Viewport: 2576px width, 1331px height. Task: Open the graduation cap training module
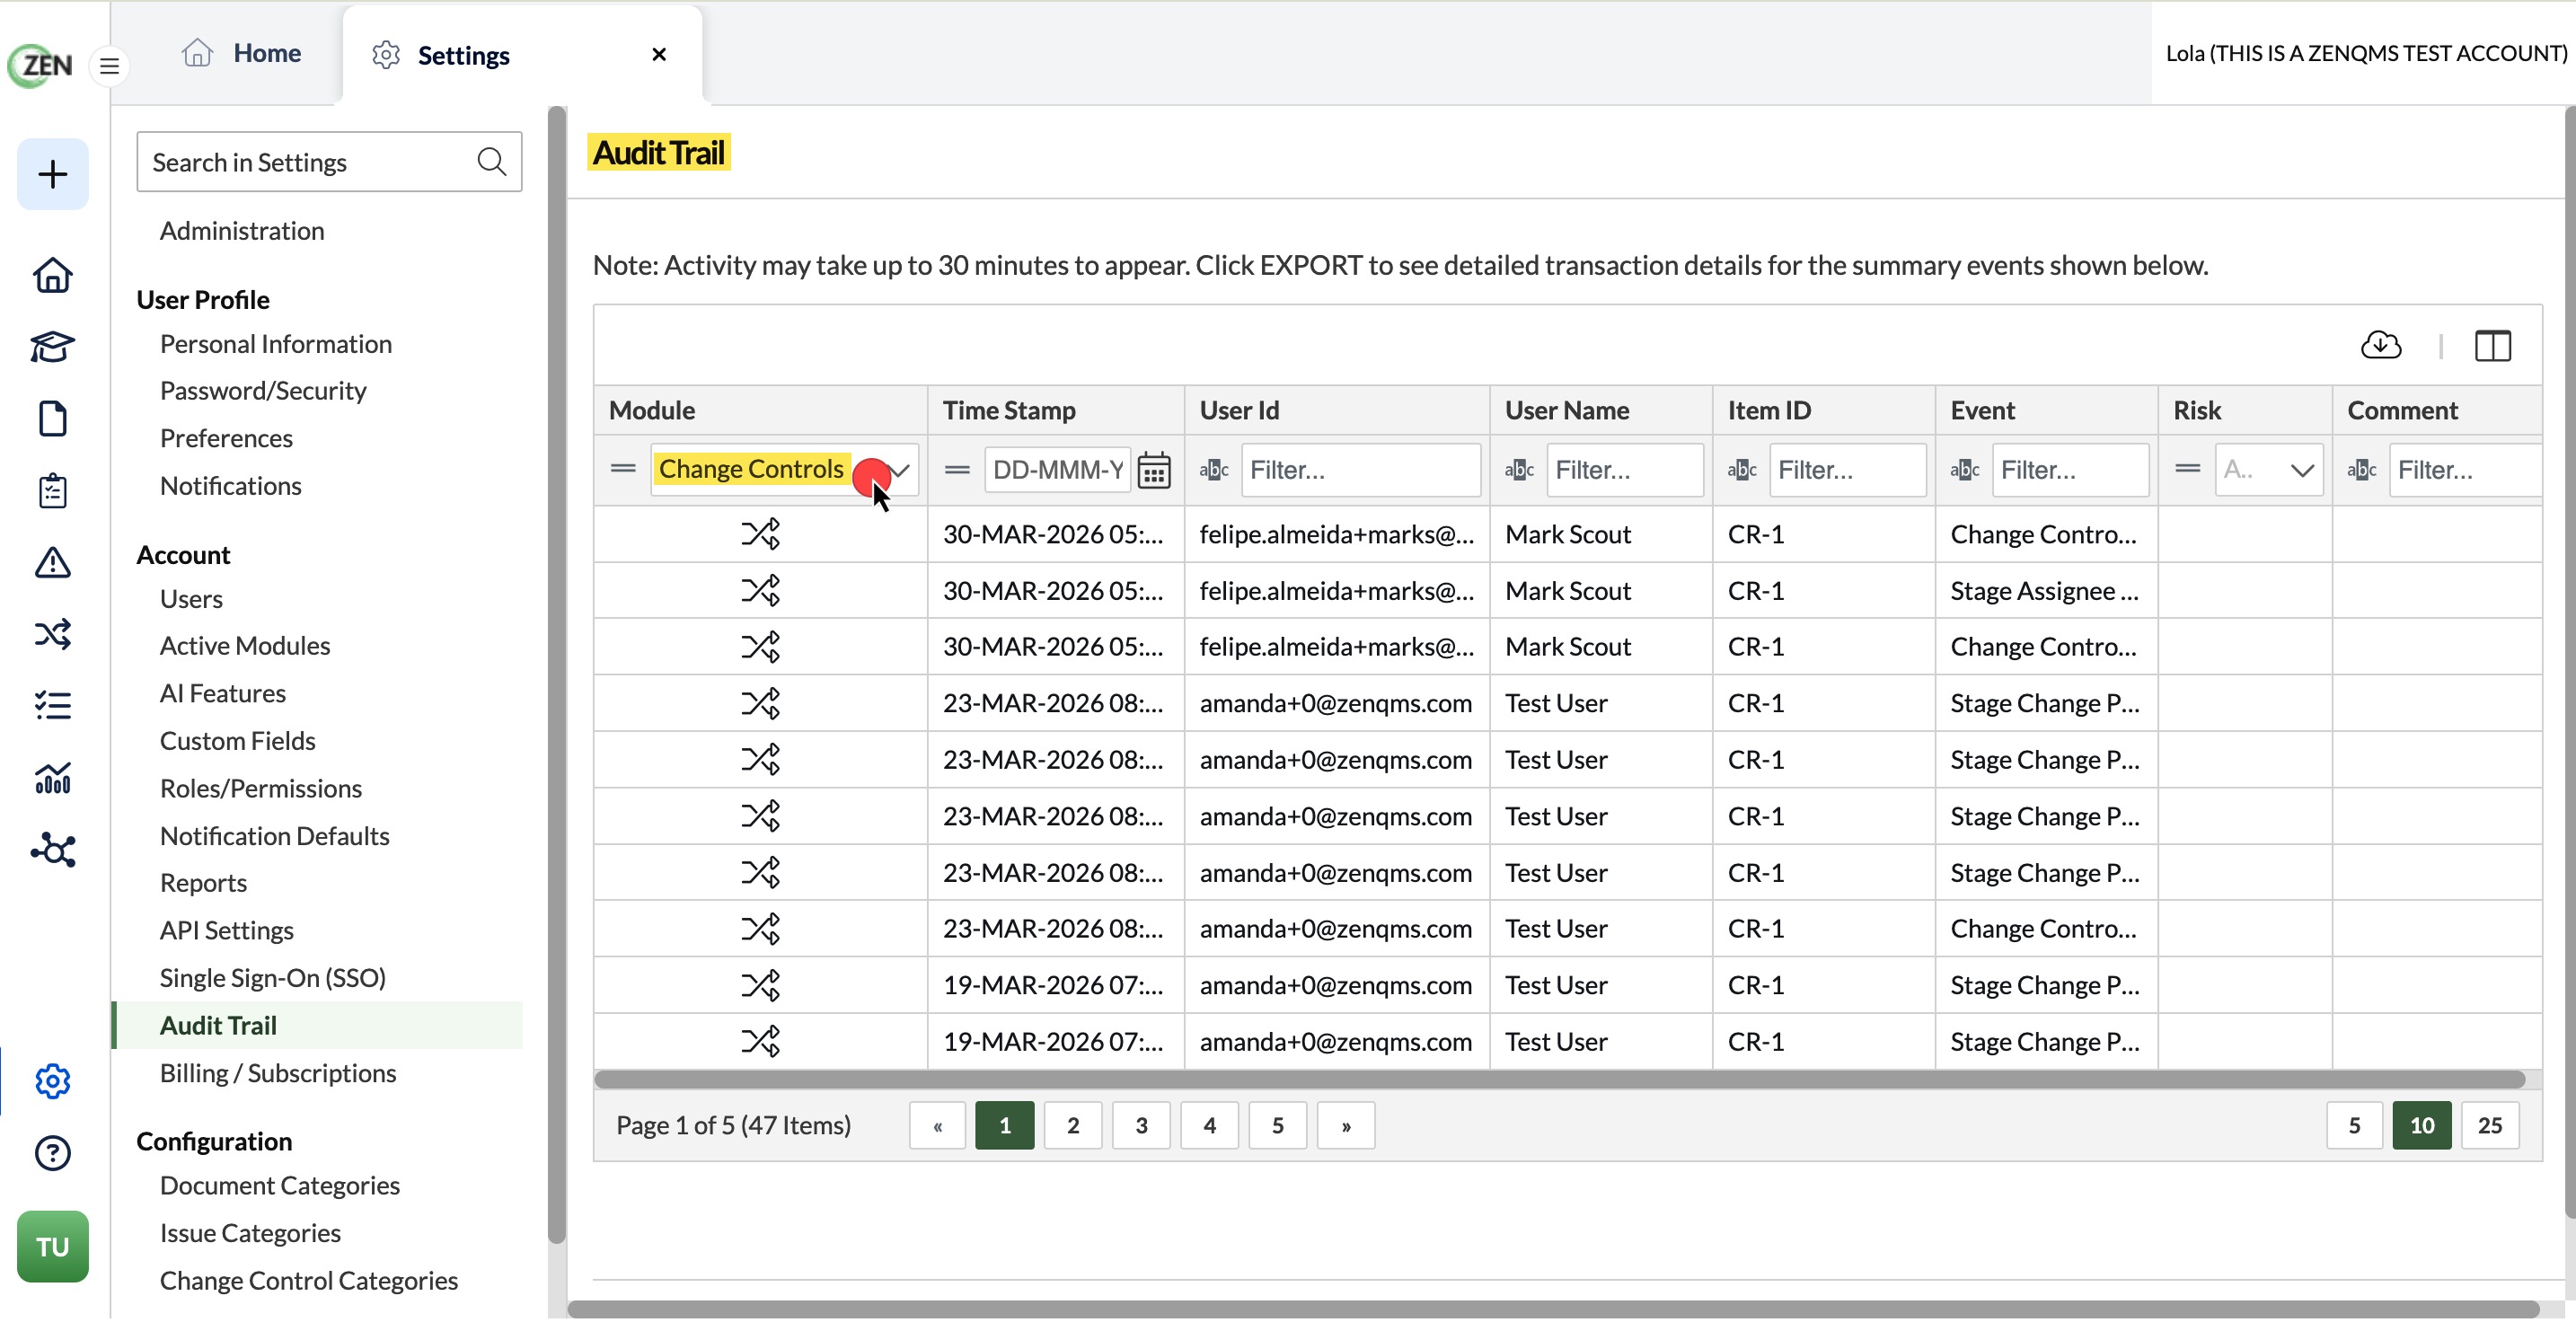click(53, 348)
